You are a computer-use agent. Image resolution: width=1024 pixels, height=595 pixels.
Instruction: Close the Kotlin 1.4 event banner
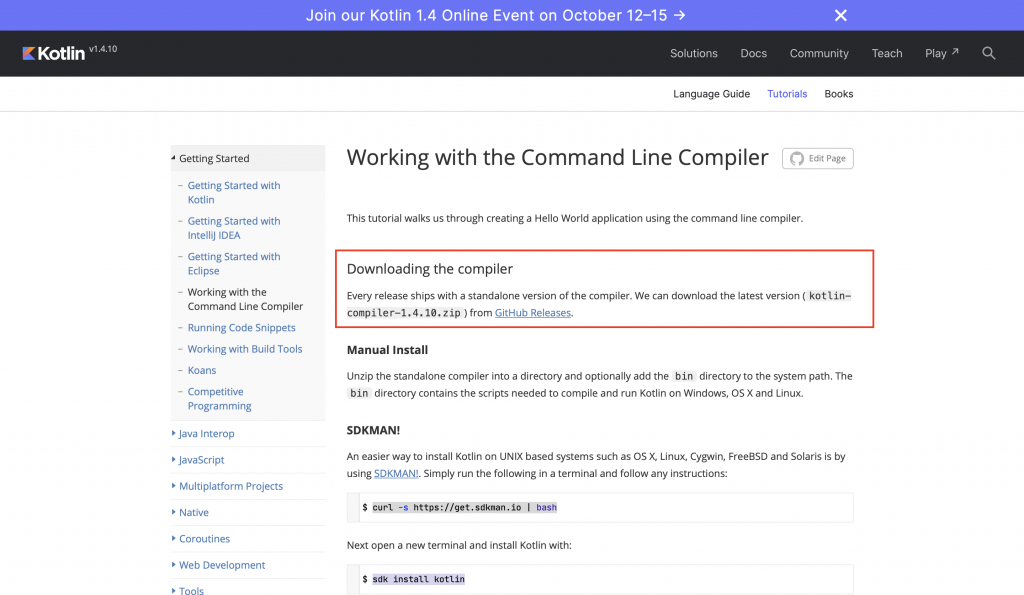point(840,15)
